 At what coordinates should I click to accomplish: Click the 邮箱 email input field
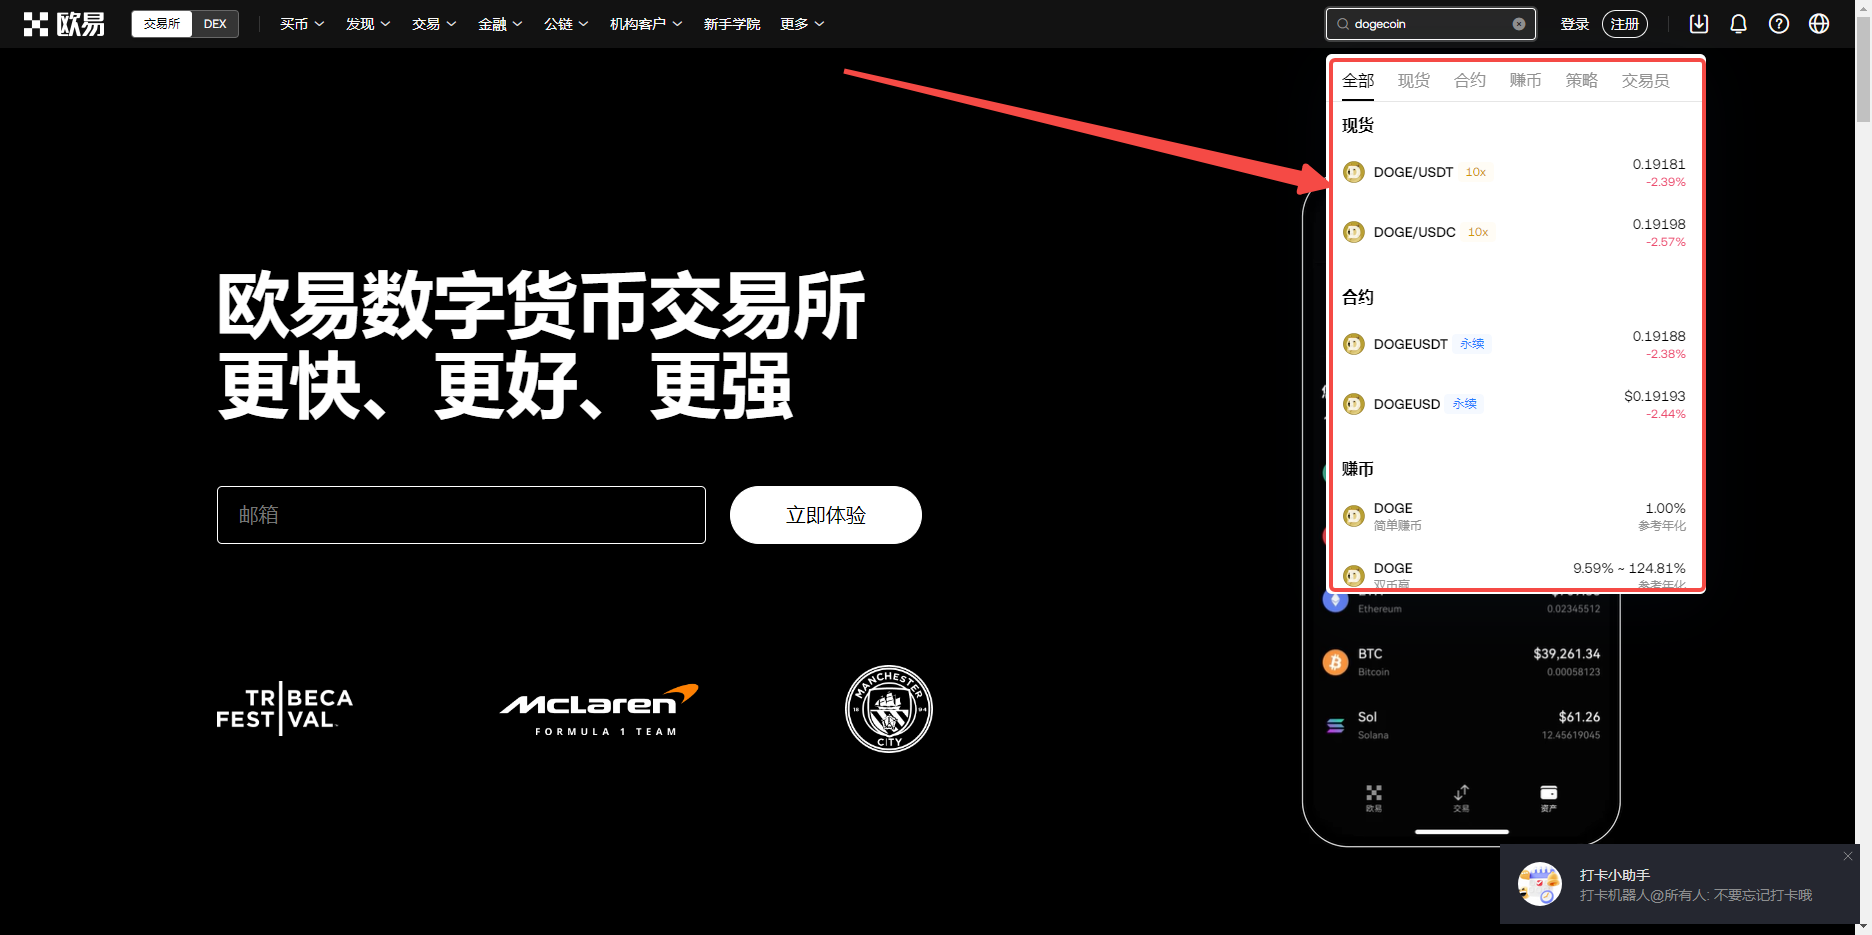coord(461,515)
